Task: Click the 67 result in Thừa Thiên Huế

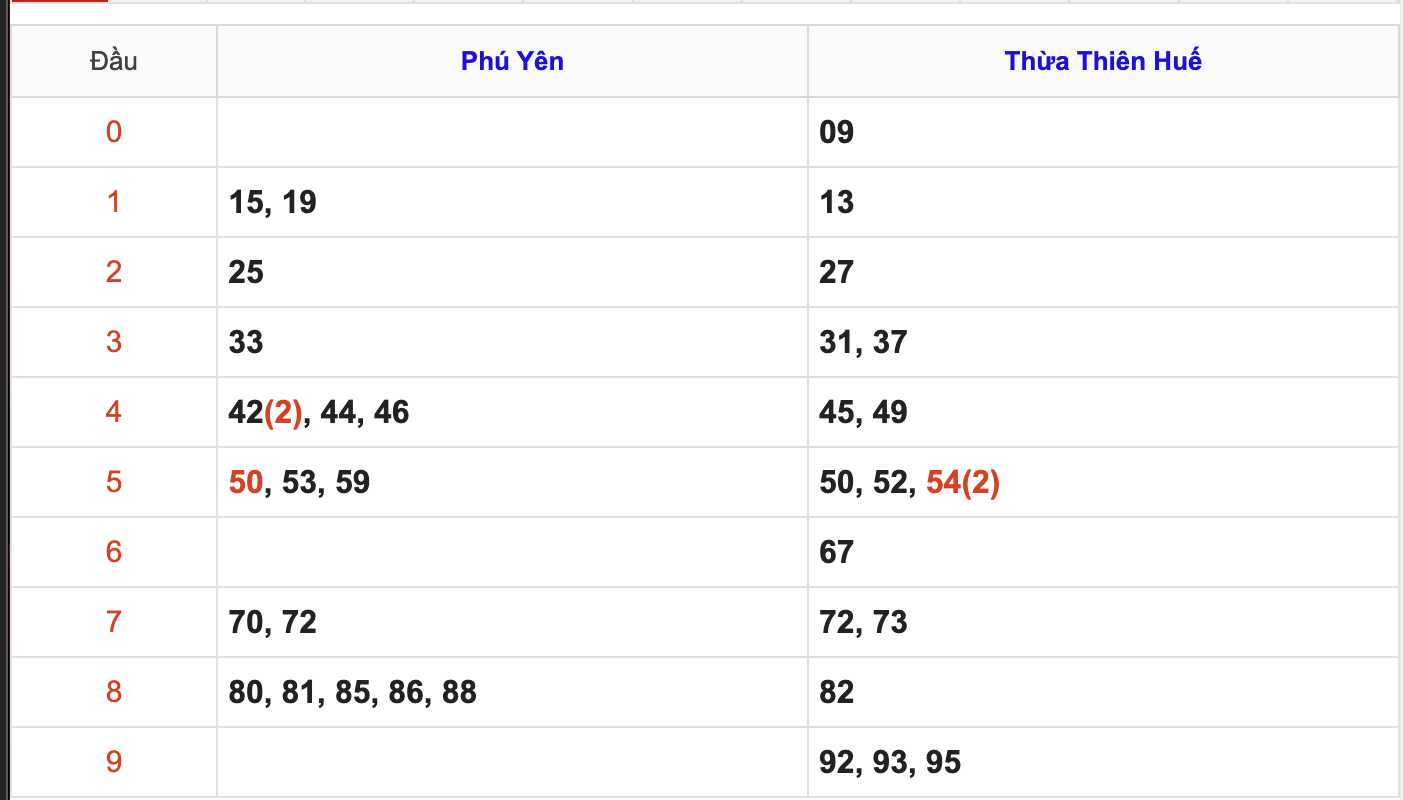Action: pyautogui.click(x=836, y=552)
